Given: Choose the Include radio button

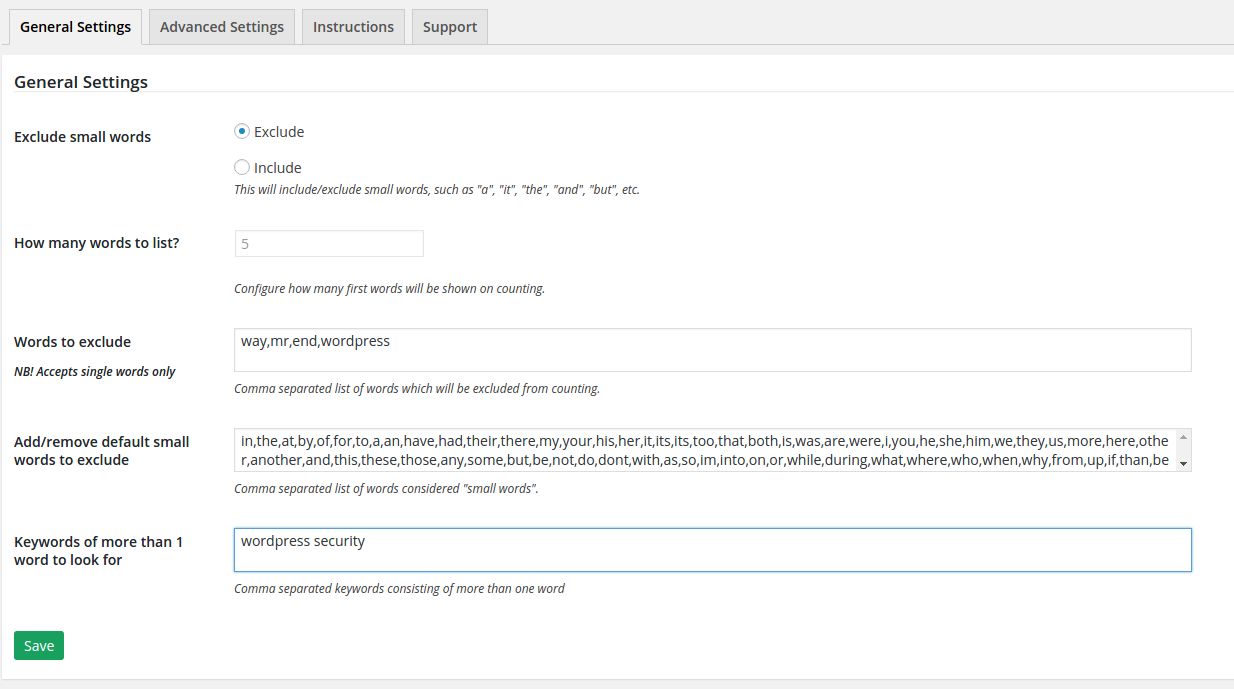Looking at the screenshot, I should 242,167.
